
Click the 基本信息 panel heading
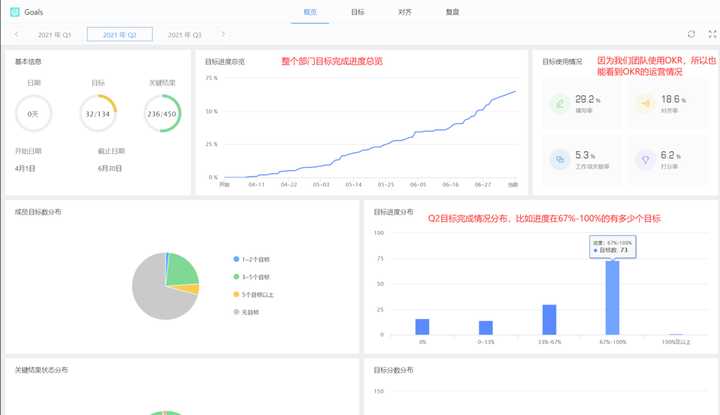[x=28, y=61]
